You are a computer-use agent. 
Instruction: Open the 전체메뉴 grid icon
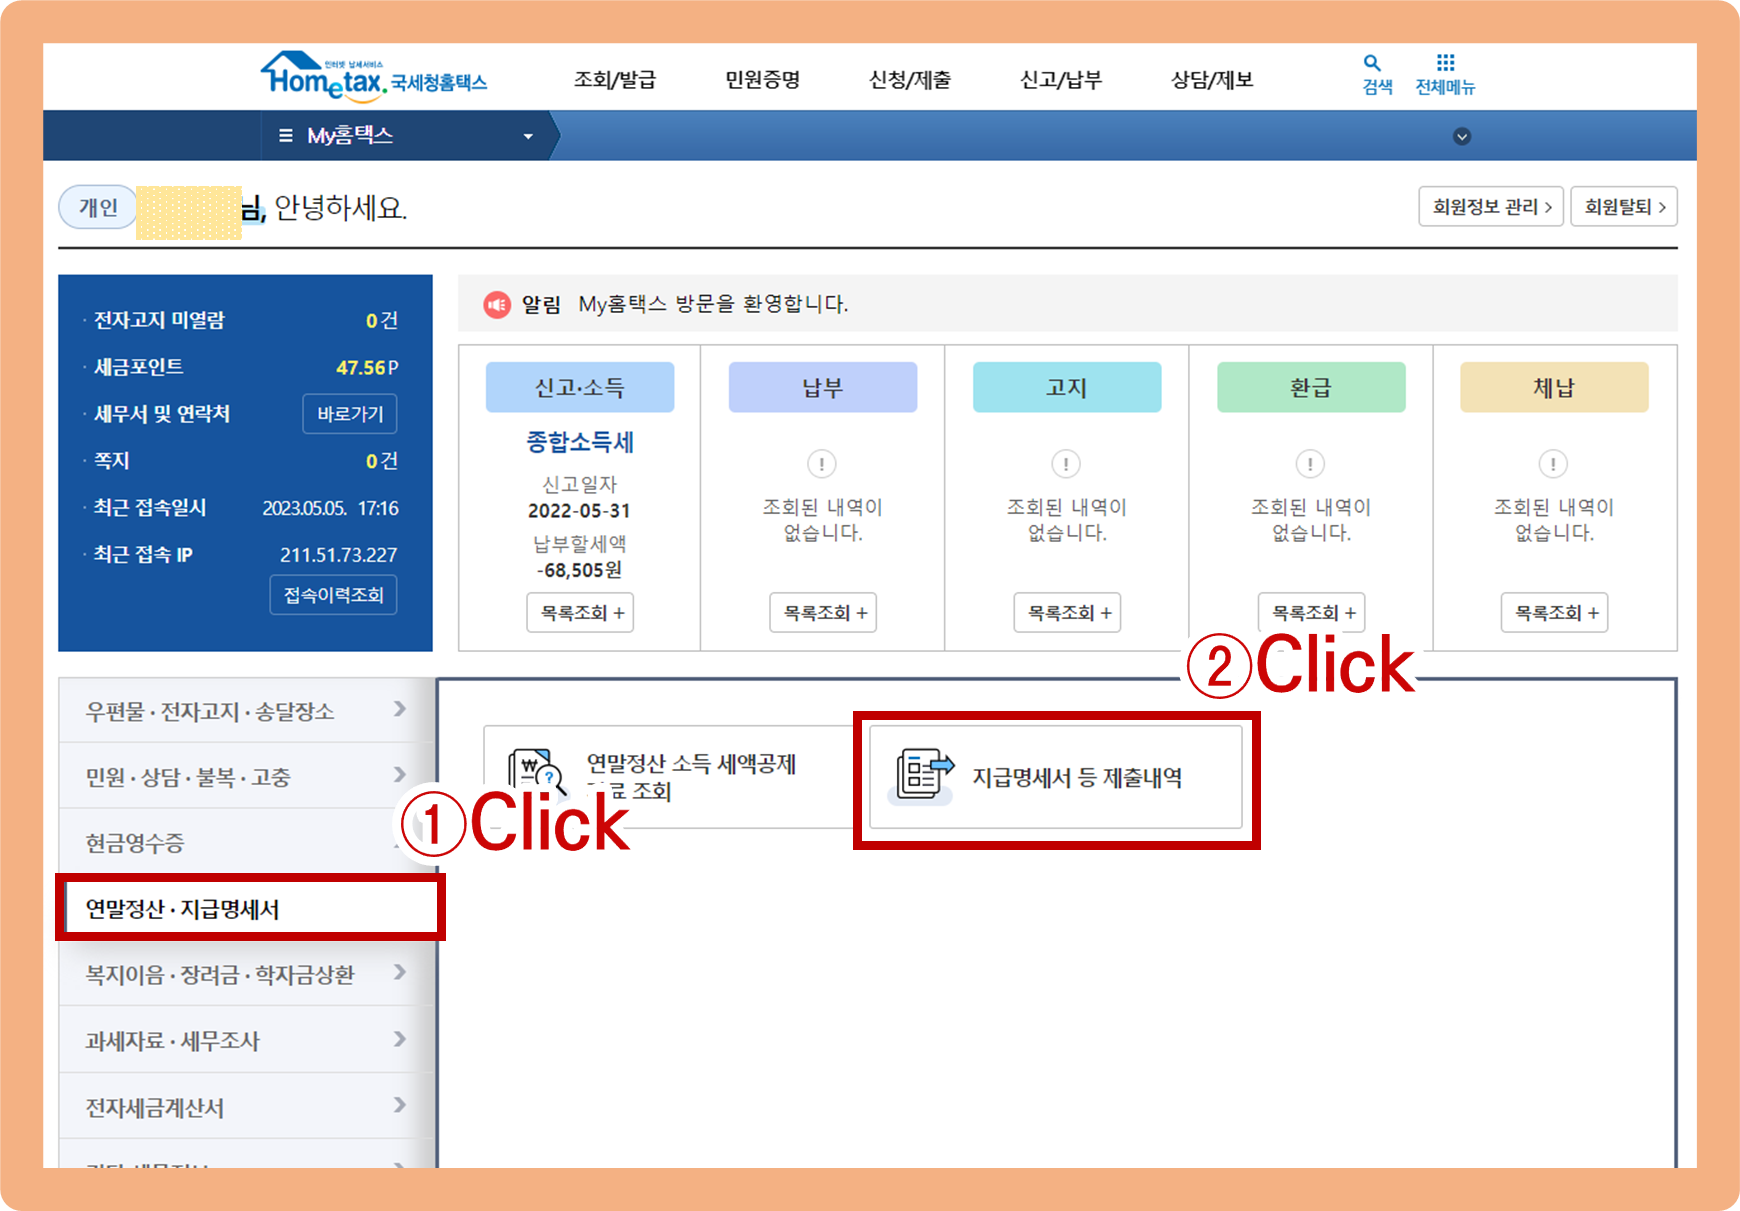point(1445,62)
